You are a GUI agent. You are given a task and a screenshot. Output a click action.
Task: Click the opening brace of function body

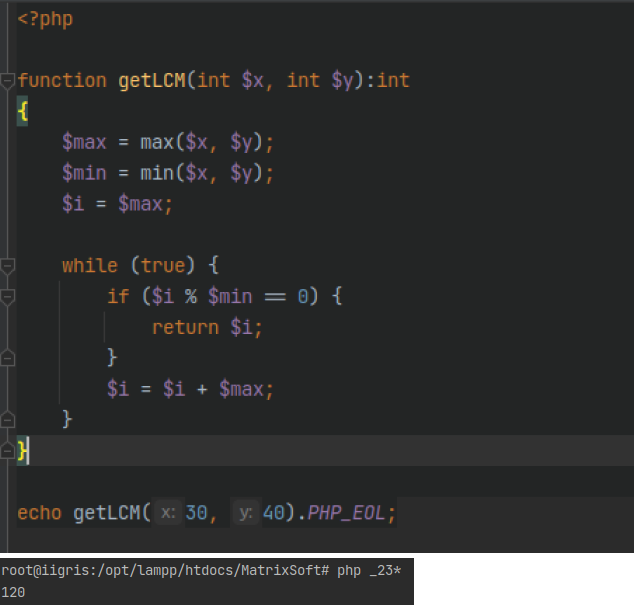pyautogui.click(x=23, y=111)
